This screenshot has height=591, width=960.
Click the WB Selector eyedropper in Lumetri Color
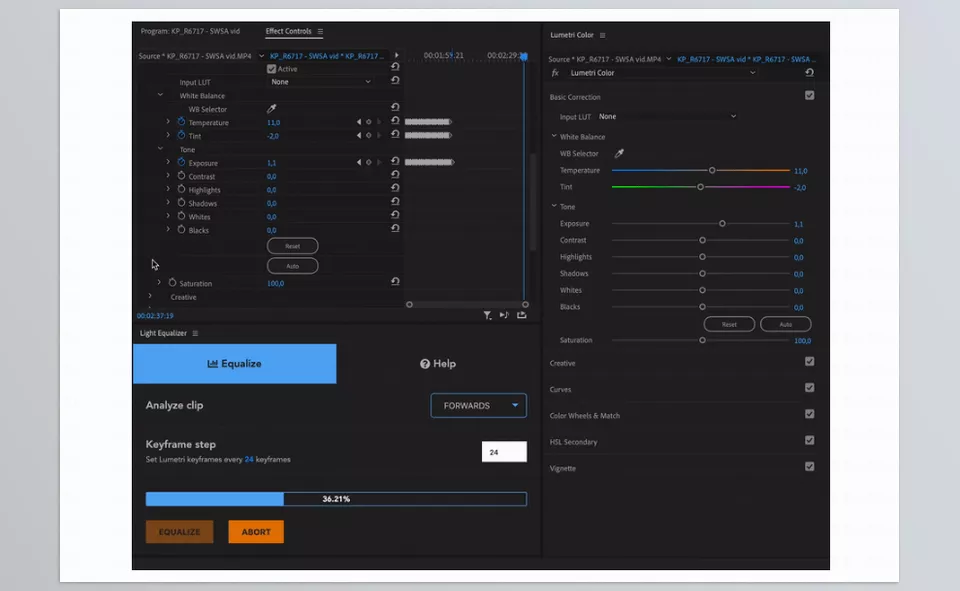pos(619,153)
